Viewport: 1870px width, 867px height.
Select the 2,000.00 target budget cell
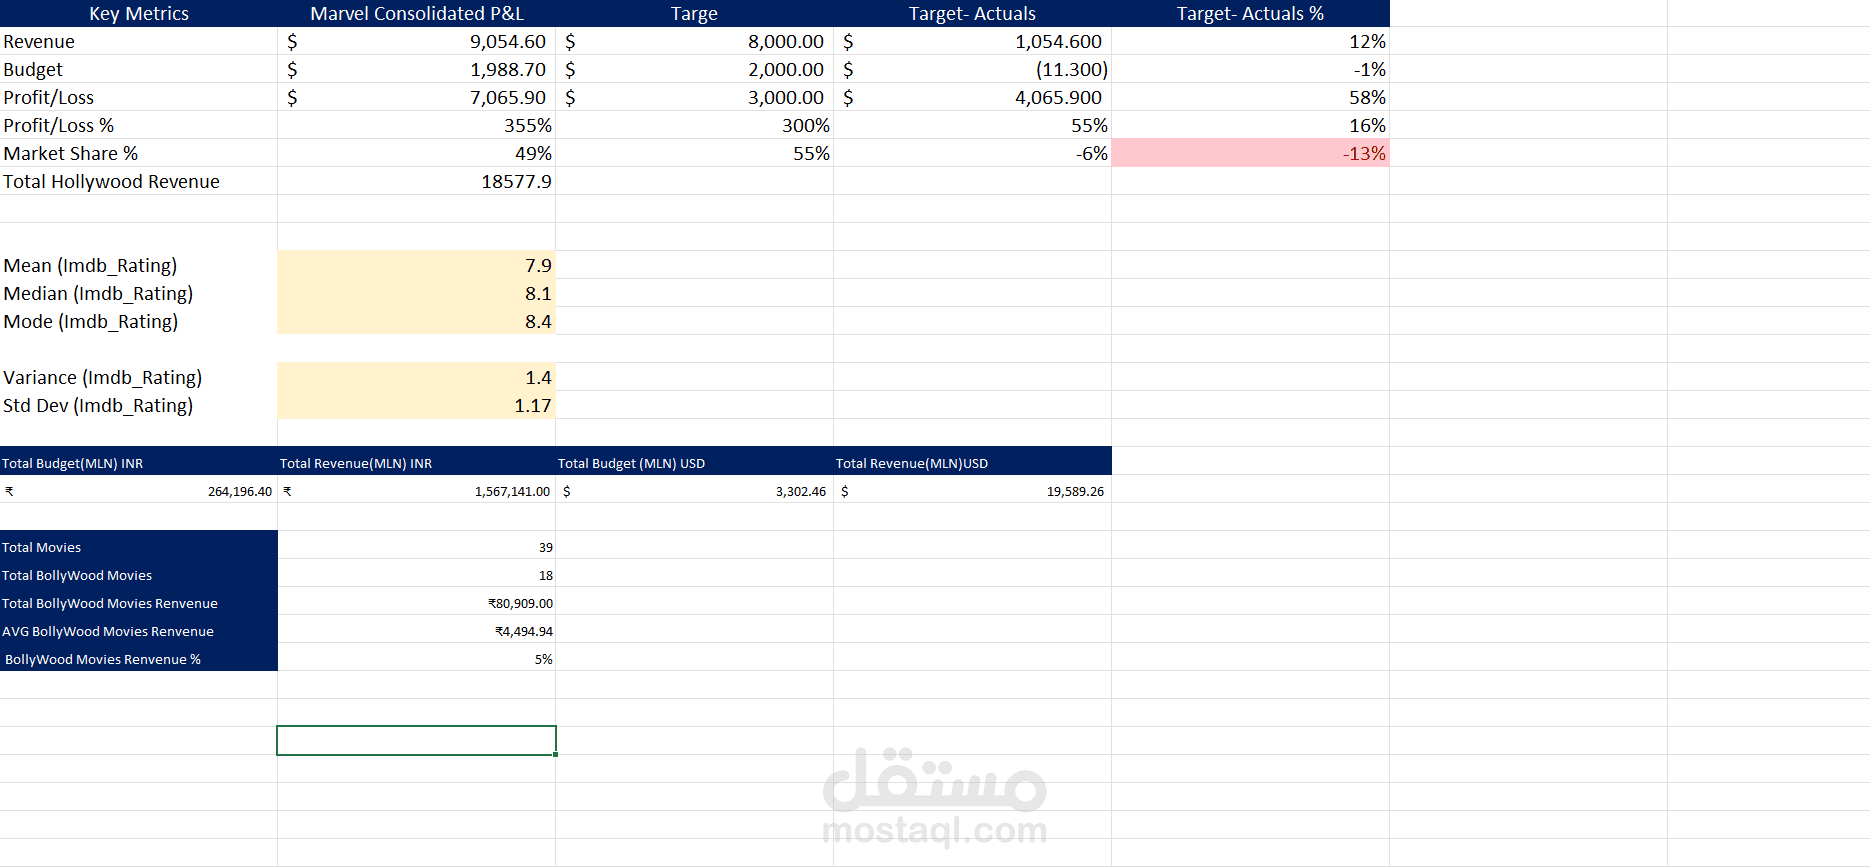[694, 69]
